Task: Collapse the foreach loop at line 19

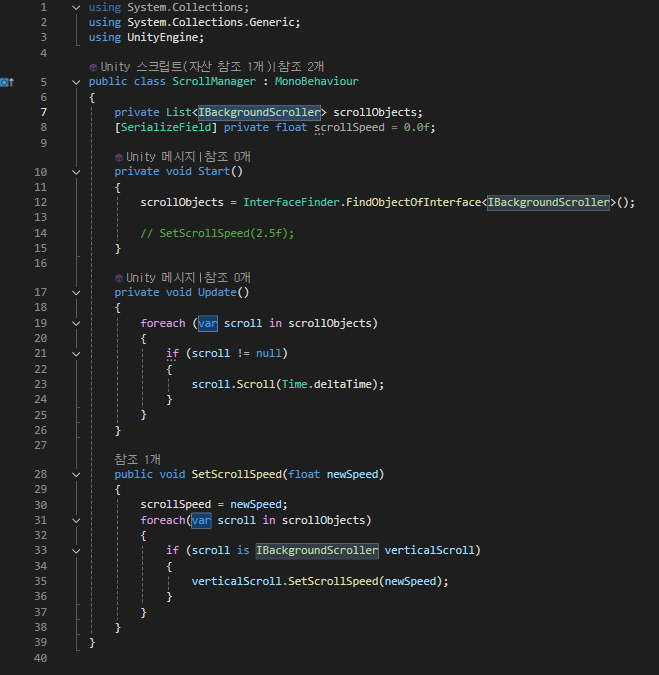Action: (x=76, y=323)
